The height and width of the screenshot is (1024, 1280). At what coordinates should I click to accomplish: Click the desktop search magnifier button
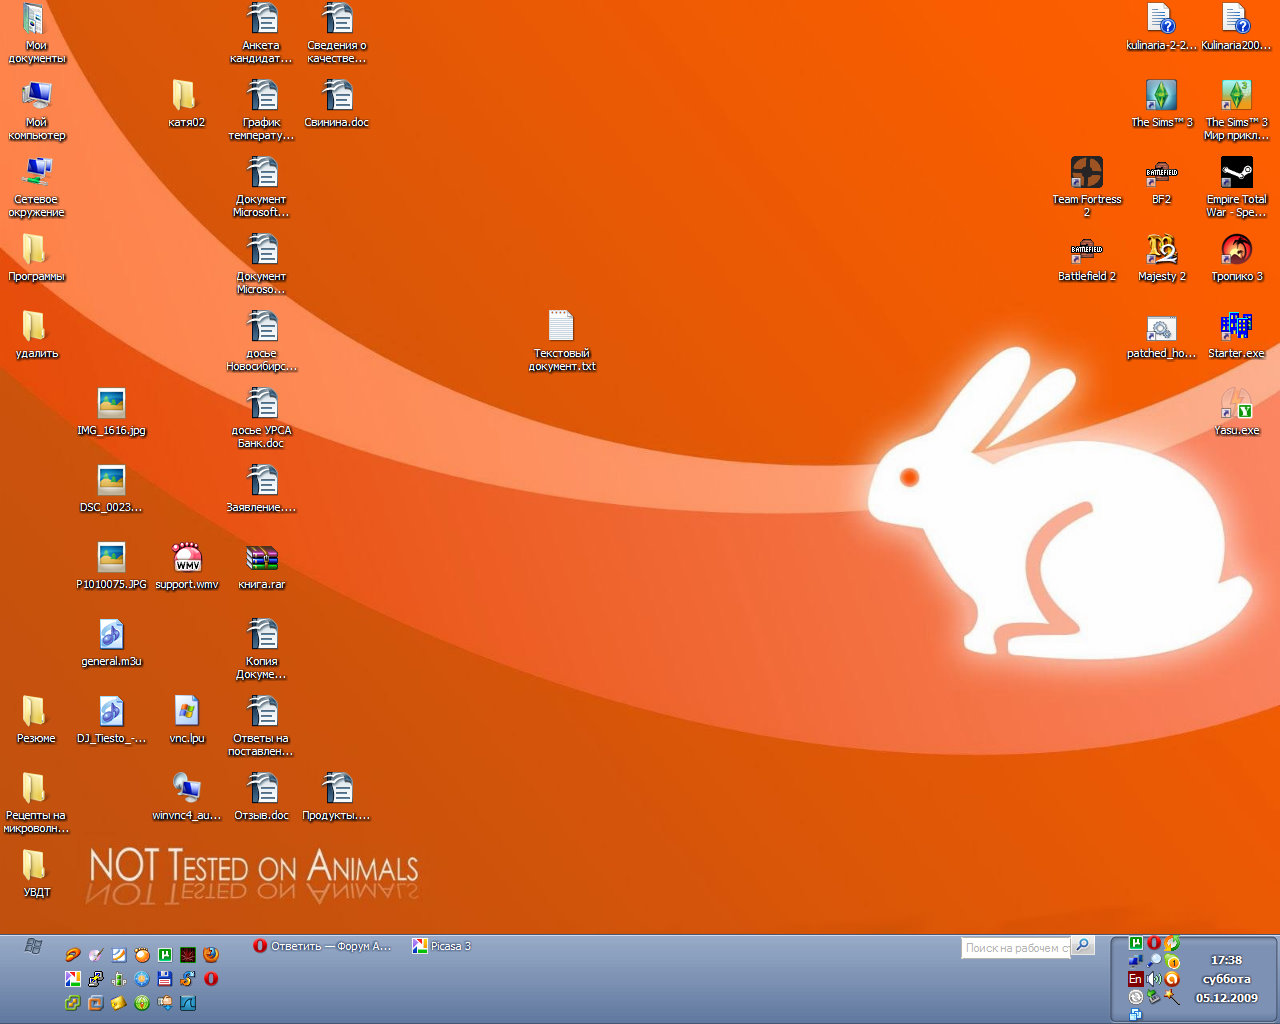(1082, 945)
